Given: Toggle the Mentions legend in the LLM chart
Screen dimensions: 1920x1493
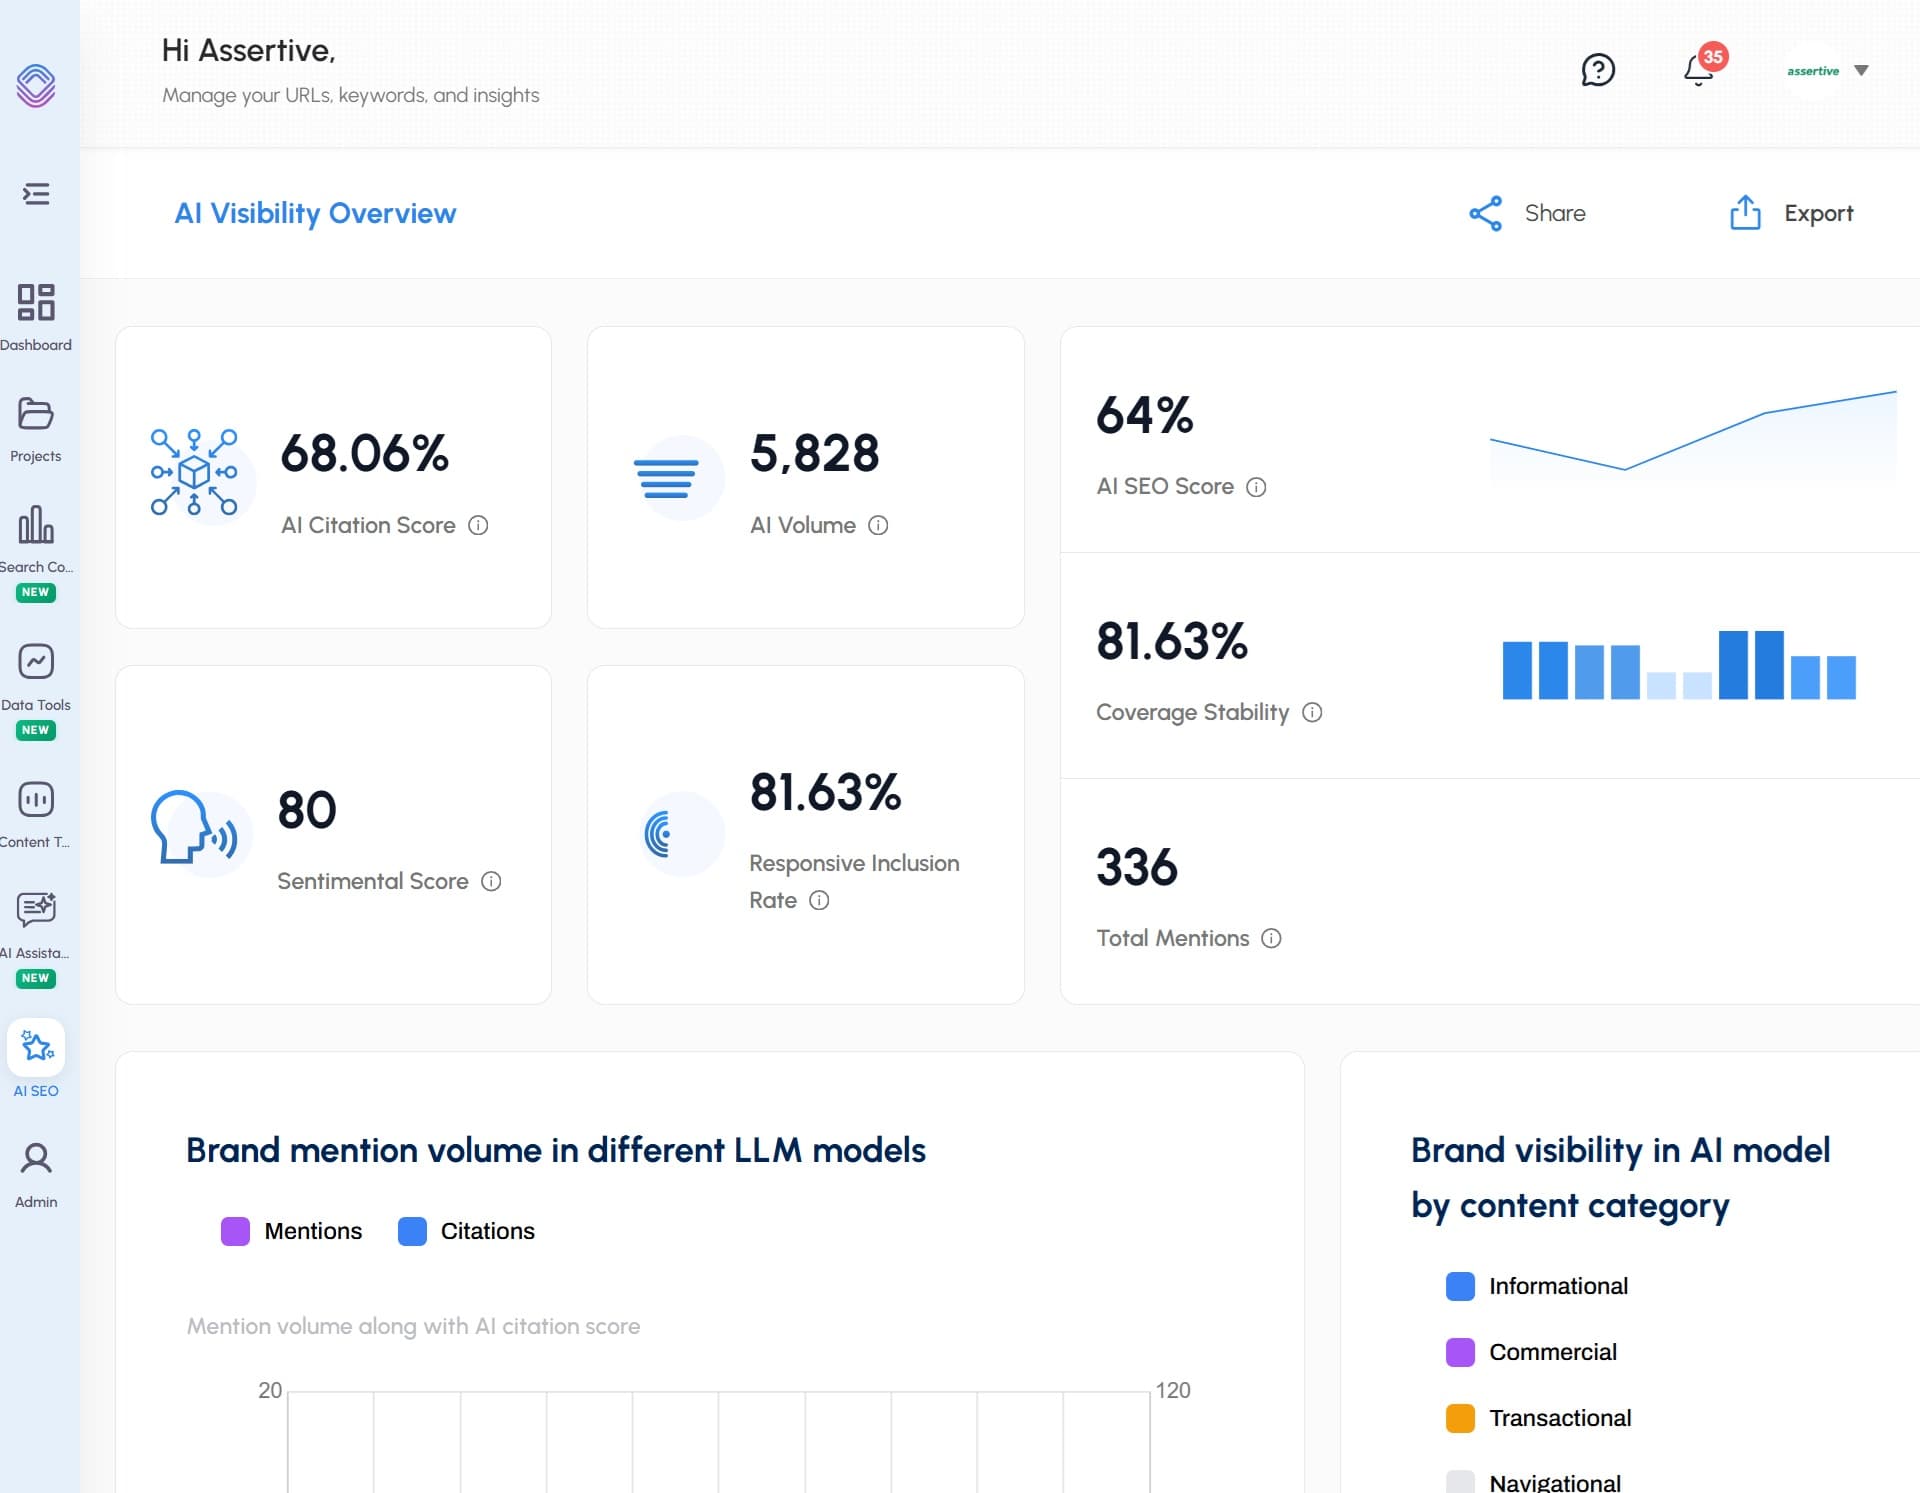Looking at the screenshot, I should tap(291, 1231).
